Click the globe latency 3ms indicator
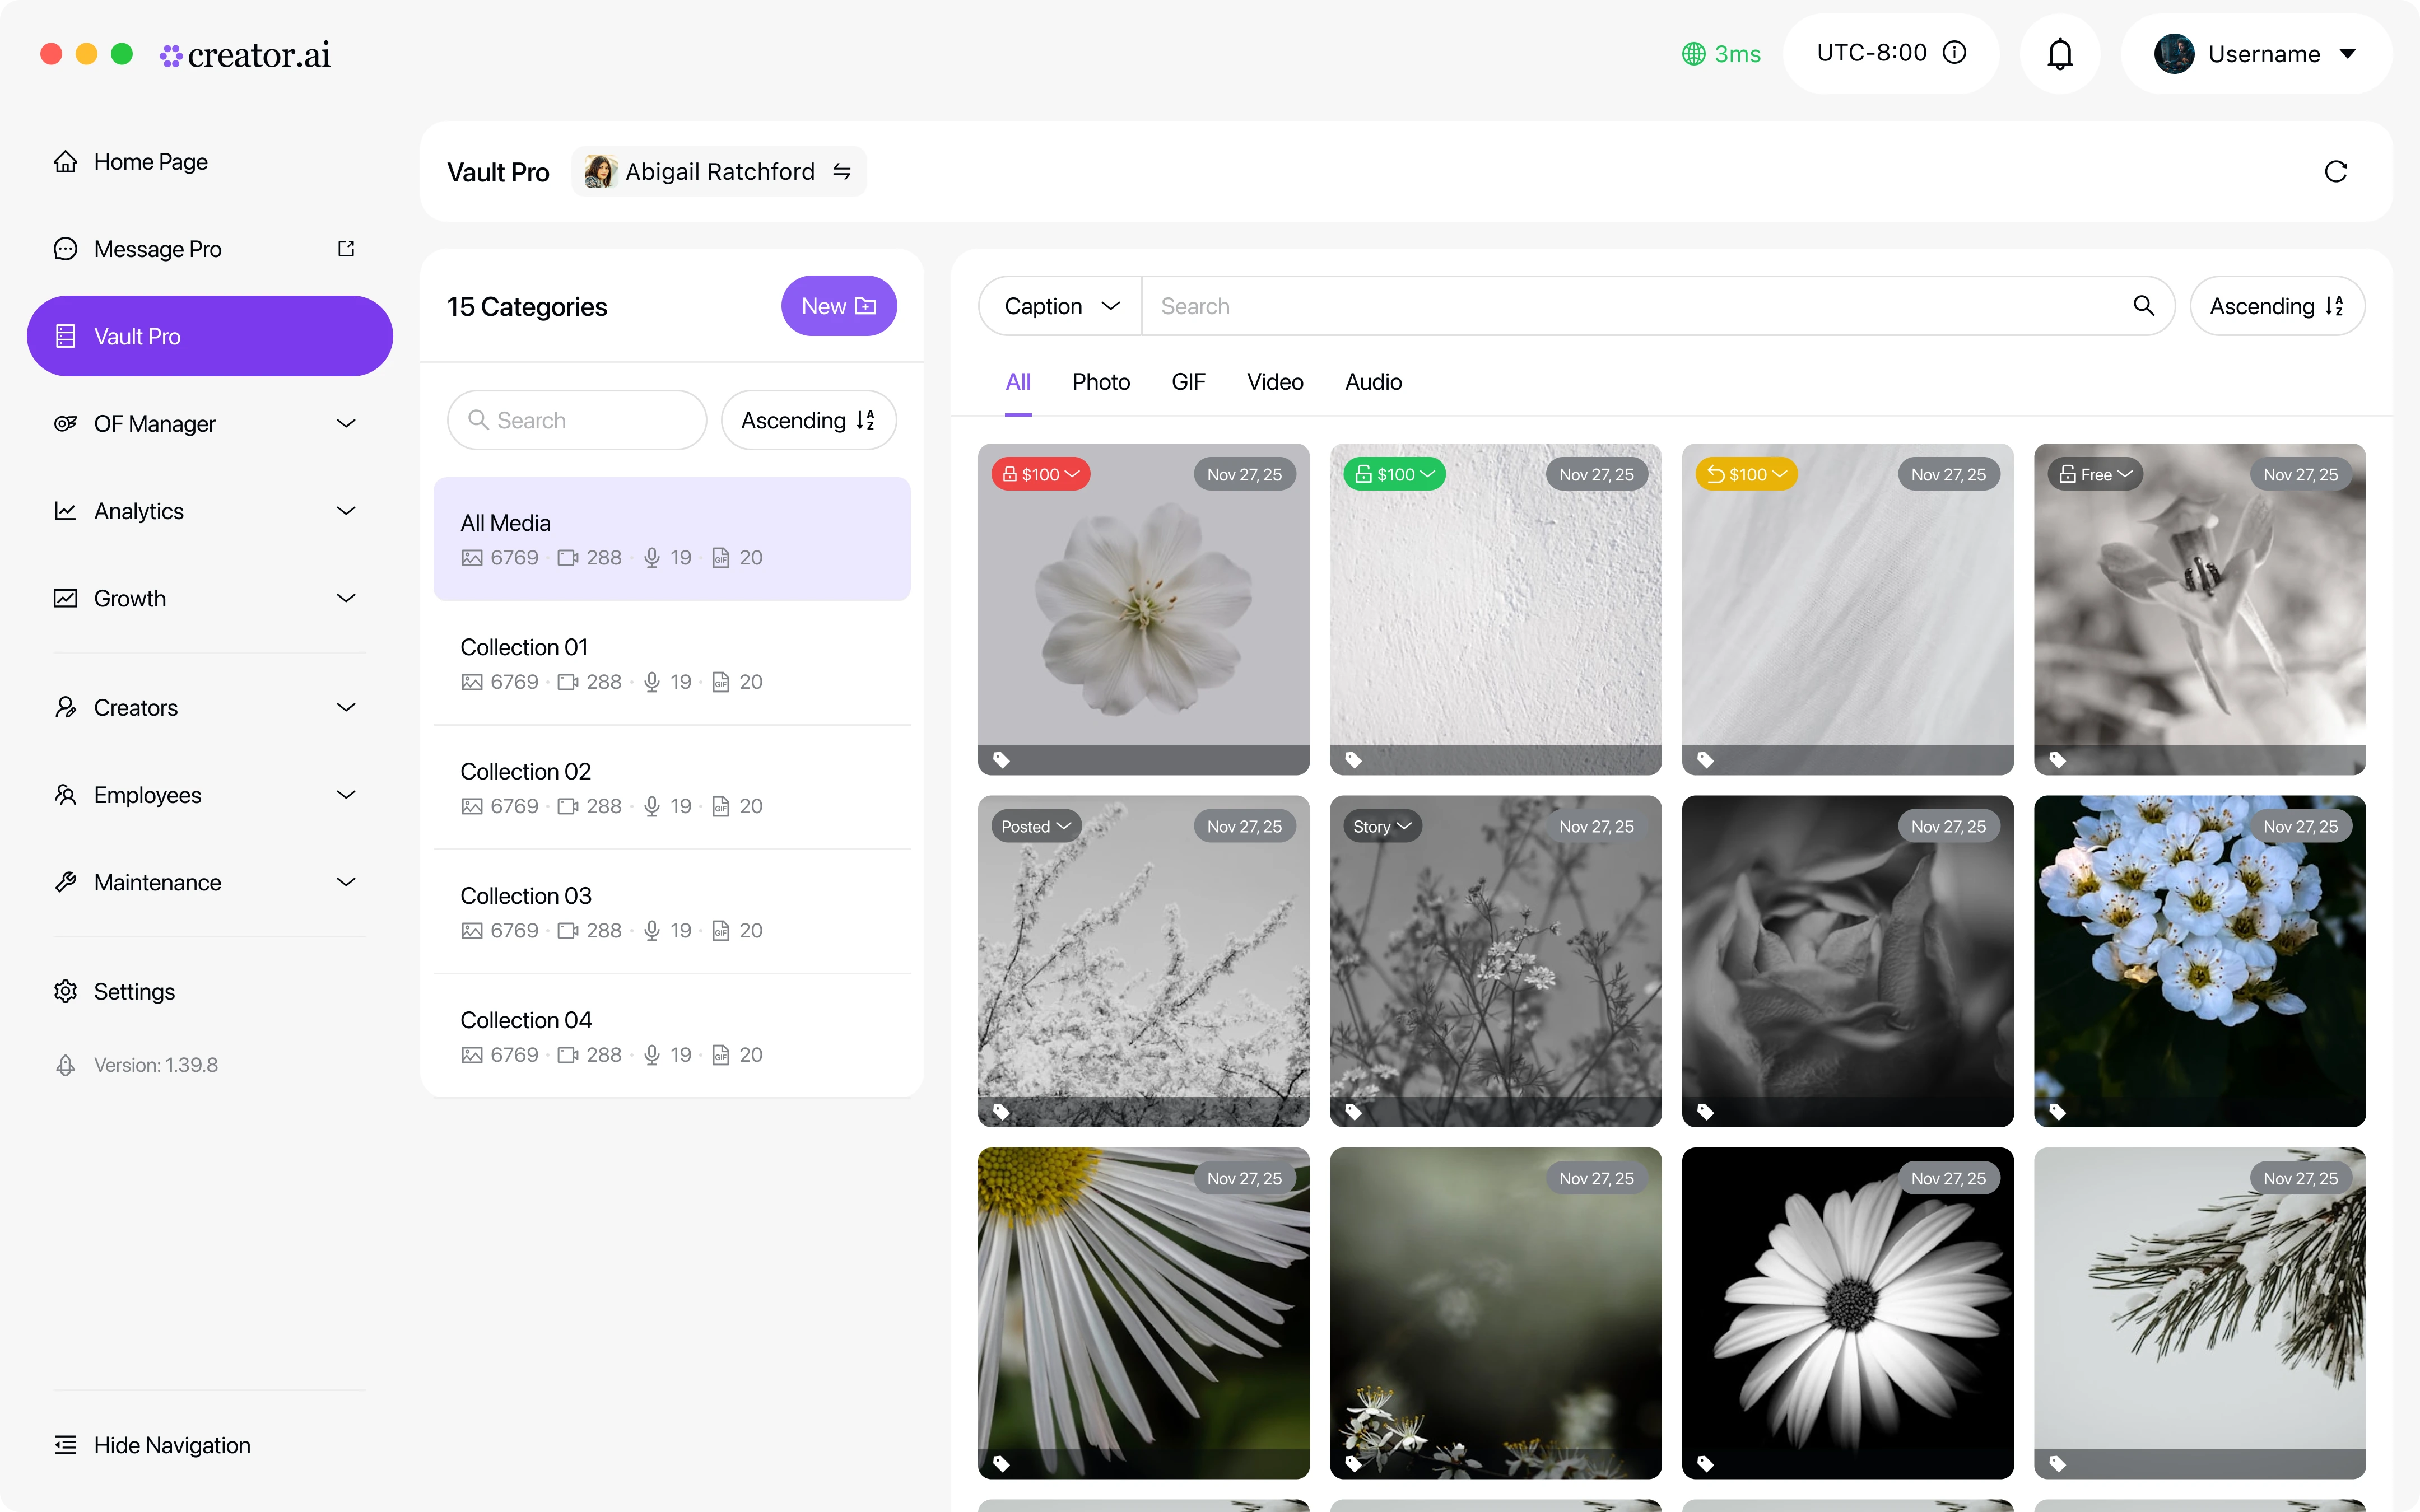The image size is (2420, 1512). coord(1721,54)
